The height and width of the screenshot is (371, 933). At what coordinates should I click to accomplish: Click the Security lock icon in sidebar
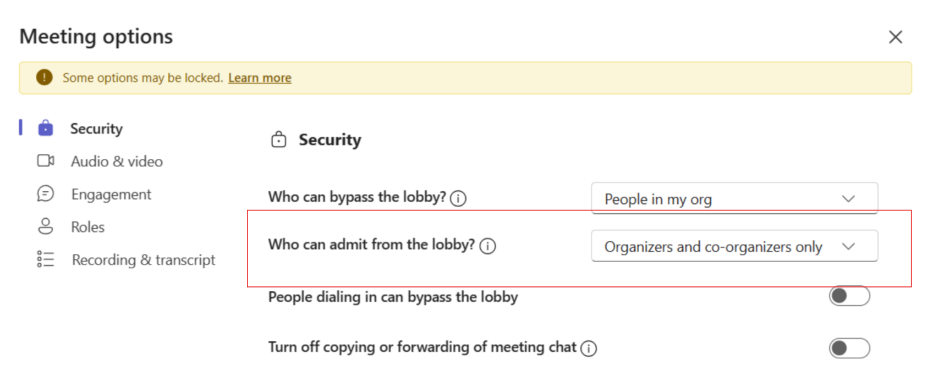pos(46,128)
